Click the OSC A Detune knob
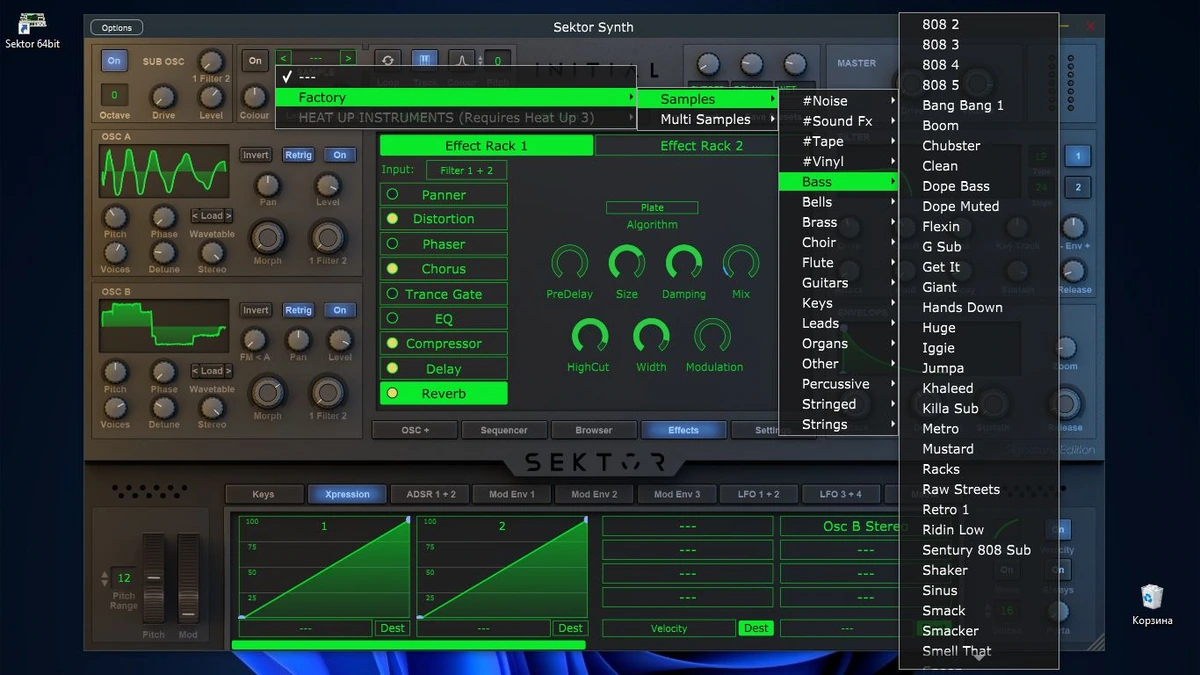This screenshot has height=675, width=1200. pyautogui.click(x=164, y=252)
